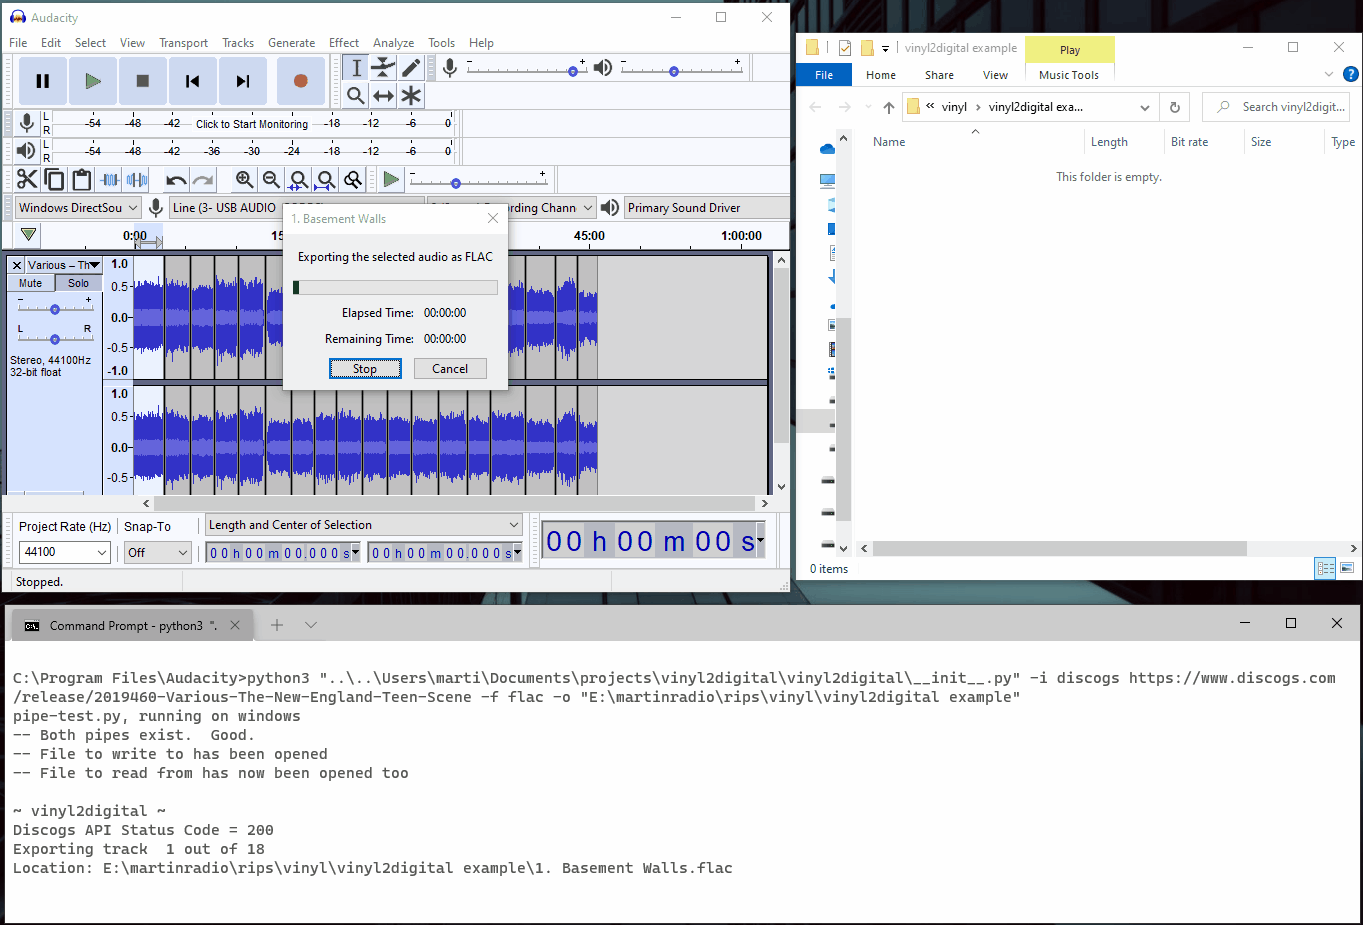Open Length and Center of Selection dropdown

[x=364, y=525]
